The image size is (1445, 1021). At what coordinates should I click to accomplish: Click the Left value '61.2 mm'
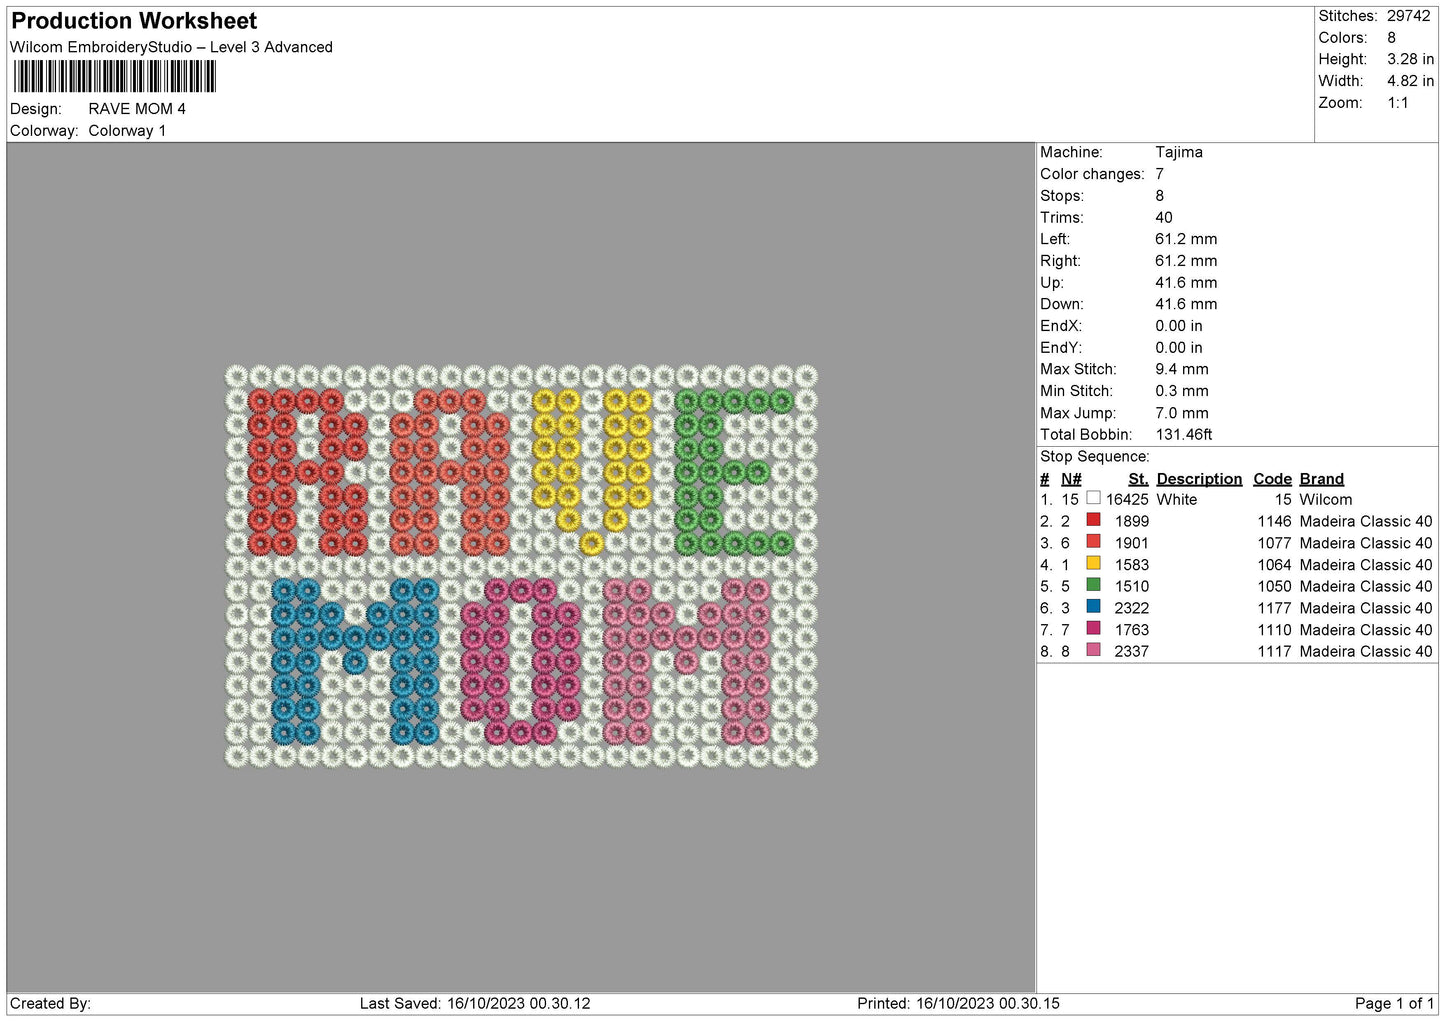[x=1186, y=239]
